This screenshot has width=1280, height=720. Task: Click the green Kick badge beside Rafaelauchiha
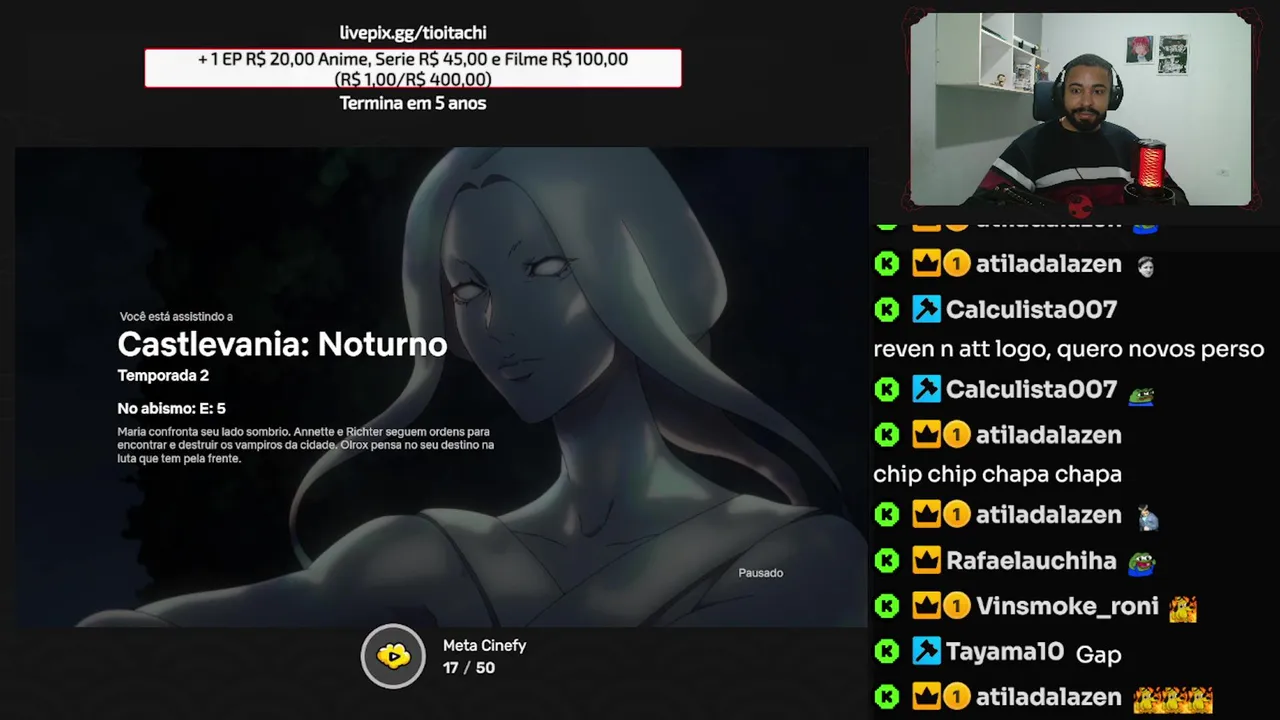(887, 561)
